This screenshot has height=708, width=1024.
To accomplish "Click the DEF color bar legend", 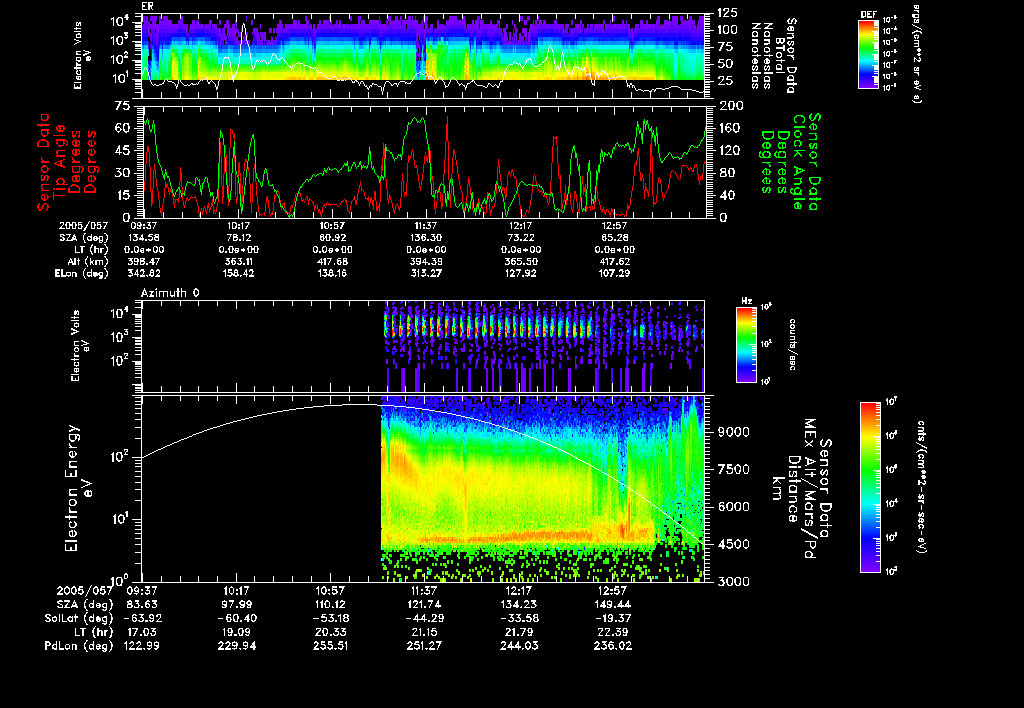I will [868, 54].
